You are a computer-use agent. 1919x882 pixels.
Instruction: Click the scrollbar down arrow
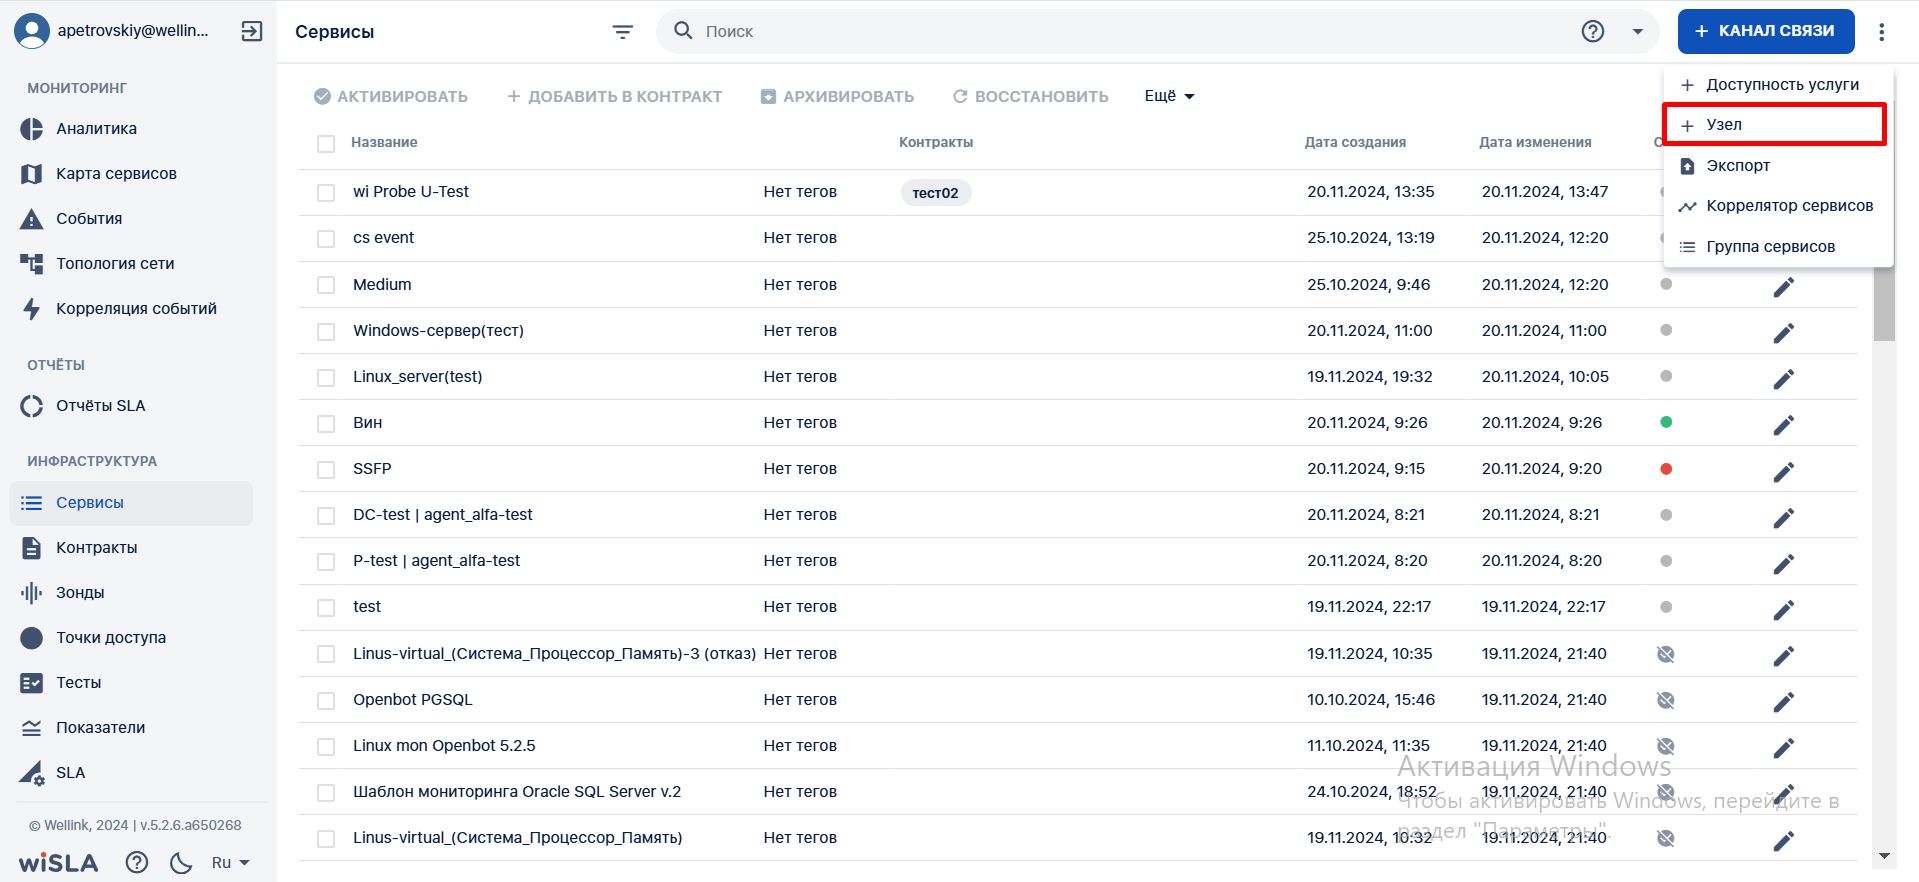tap(1884, 856)
